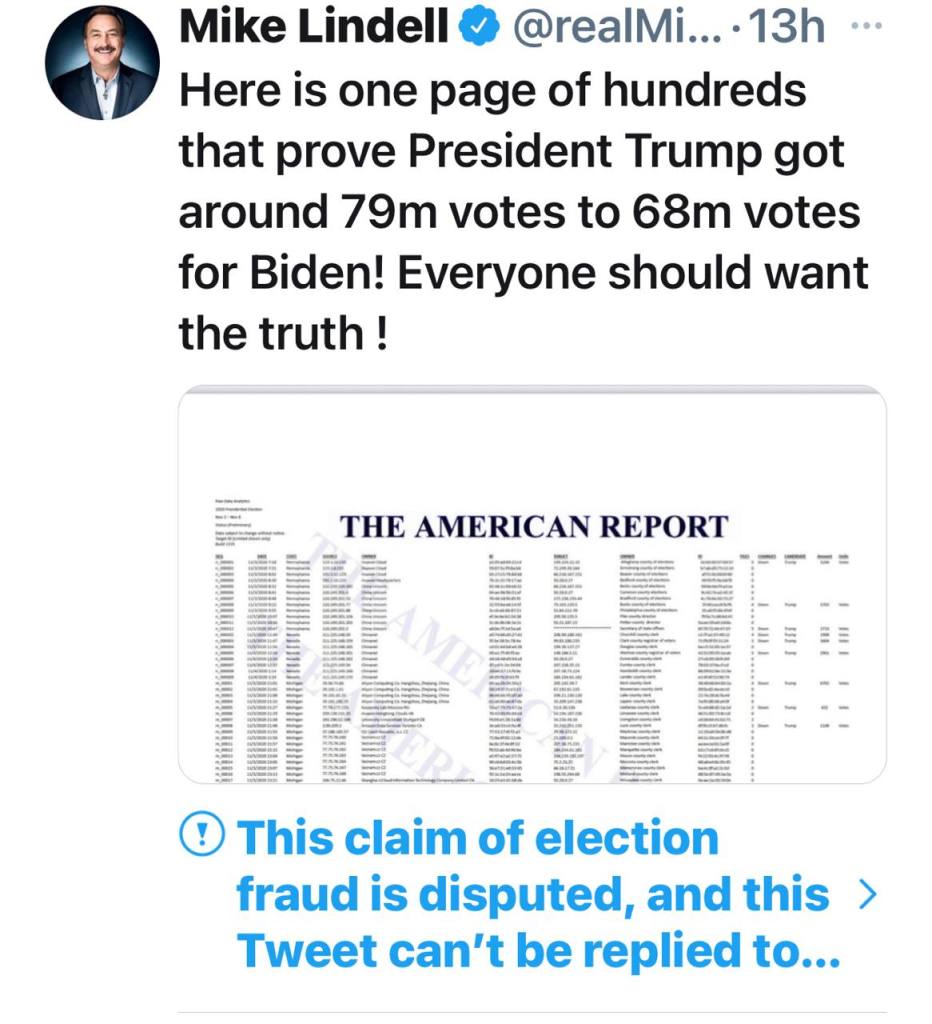Click the "This claim of election" line
Viewport: 932px width, 1024px height.
coord(478,837)
